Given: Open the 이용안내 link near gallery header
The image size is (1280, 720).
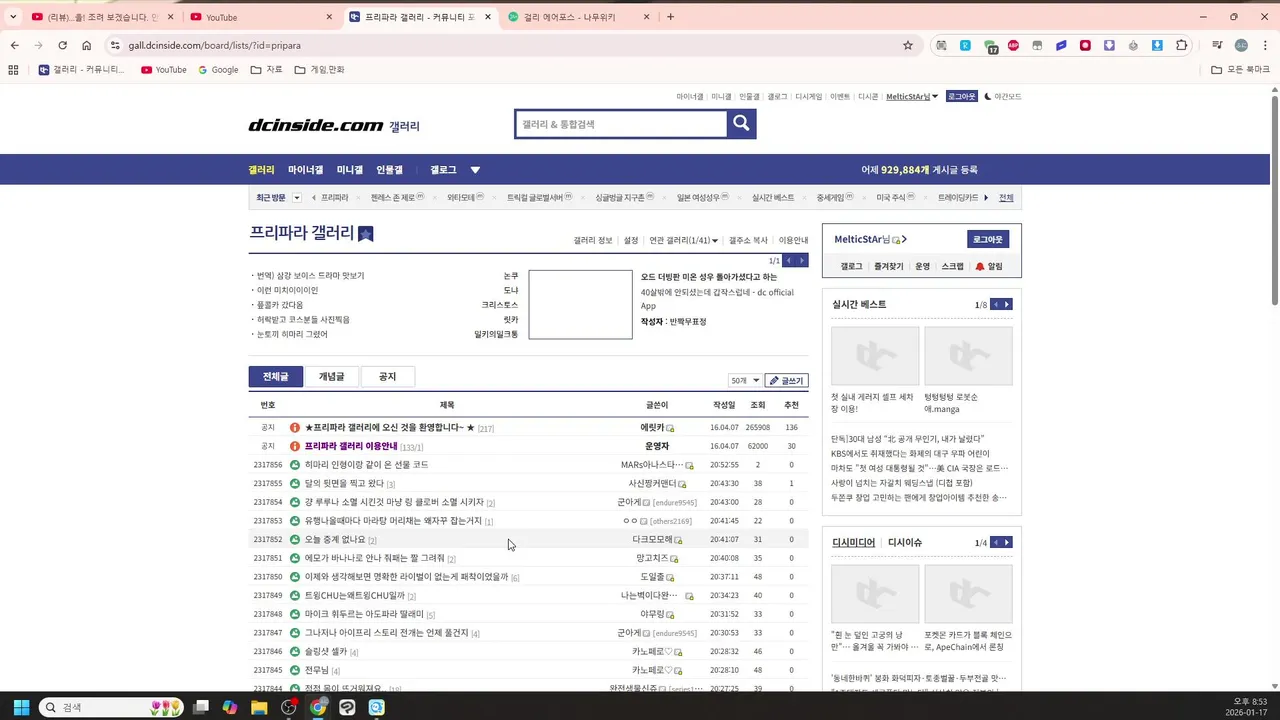Looking at the screenshot, I should click(793, 240).
